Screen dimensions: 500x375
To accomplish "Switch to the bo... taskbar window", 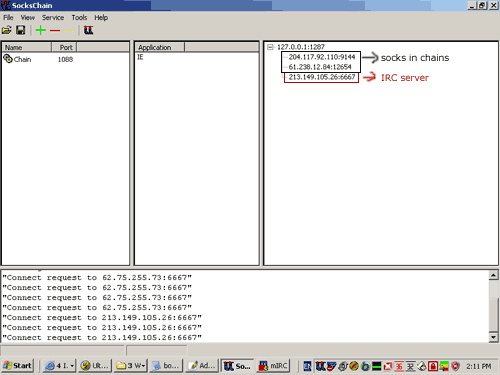I will (x=167, y=366).
